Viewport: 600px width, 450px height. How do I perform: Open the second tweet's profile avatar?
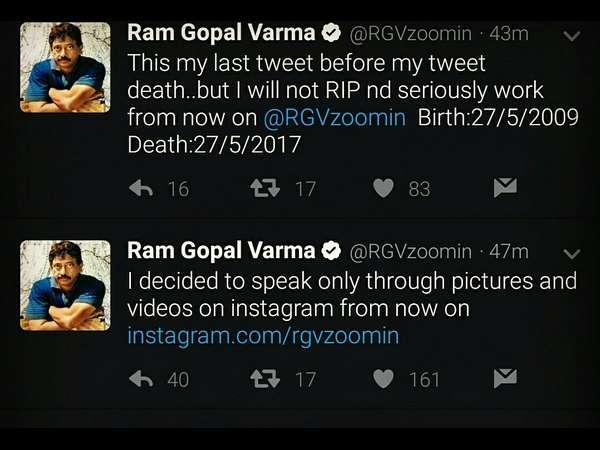[x=65, y=285]
